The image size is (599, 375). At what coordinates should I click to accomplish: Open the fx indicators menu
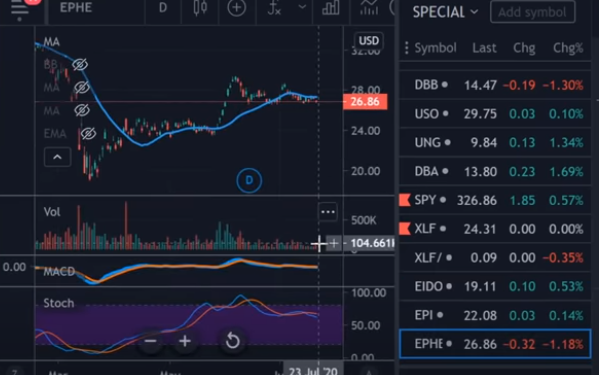274,8
